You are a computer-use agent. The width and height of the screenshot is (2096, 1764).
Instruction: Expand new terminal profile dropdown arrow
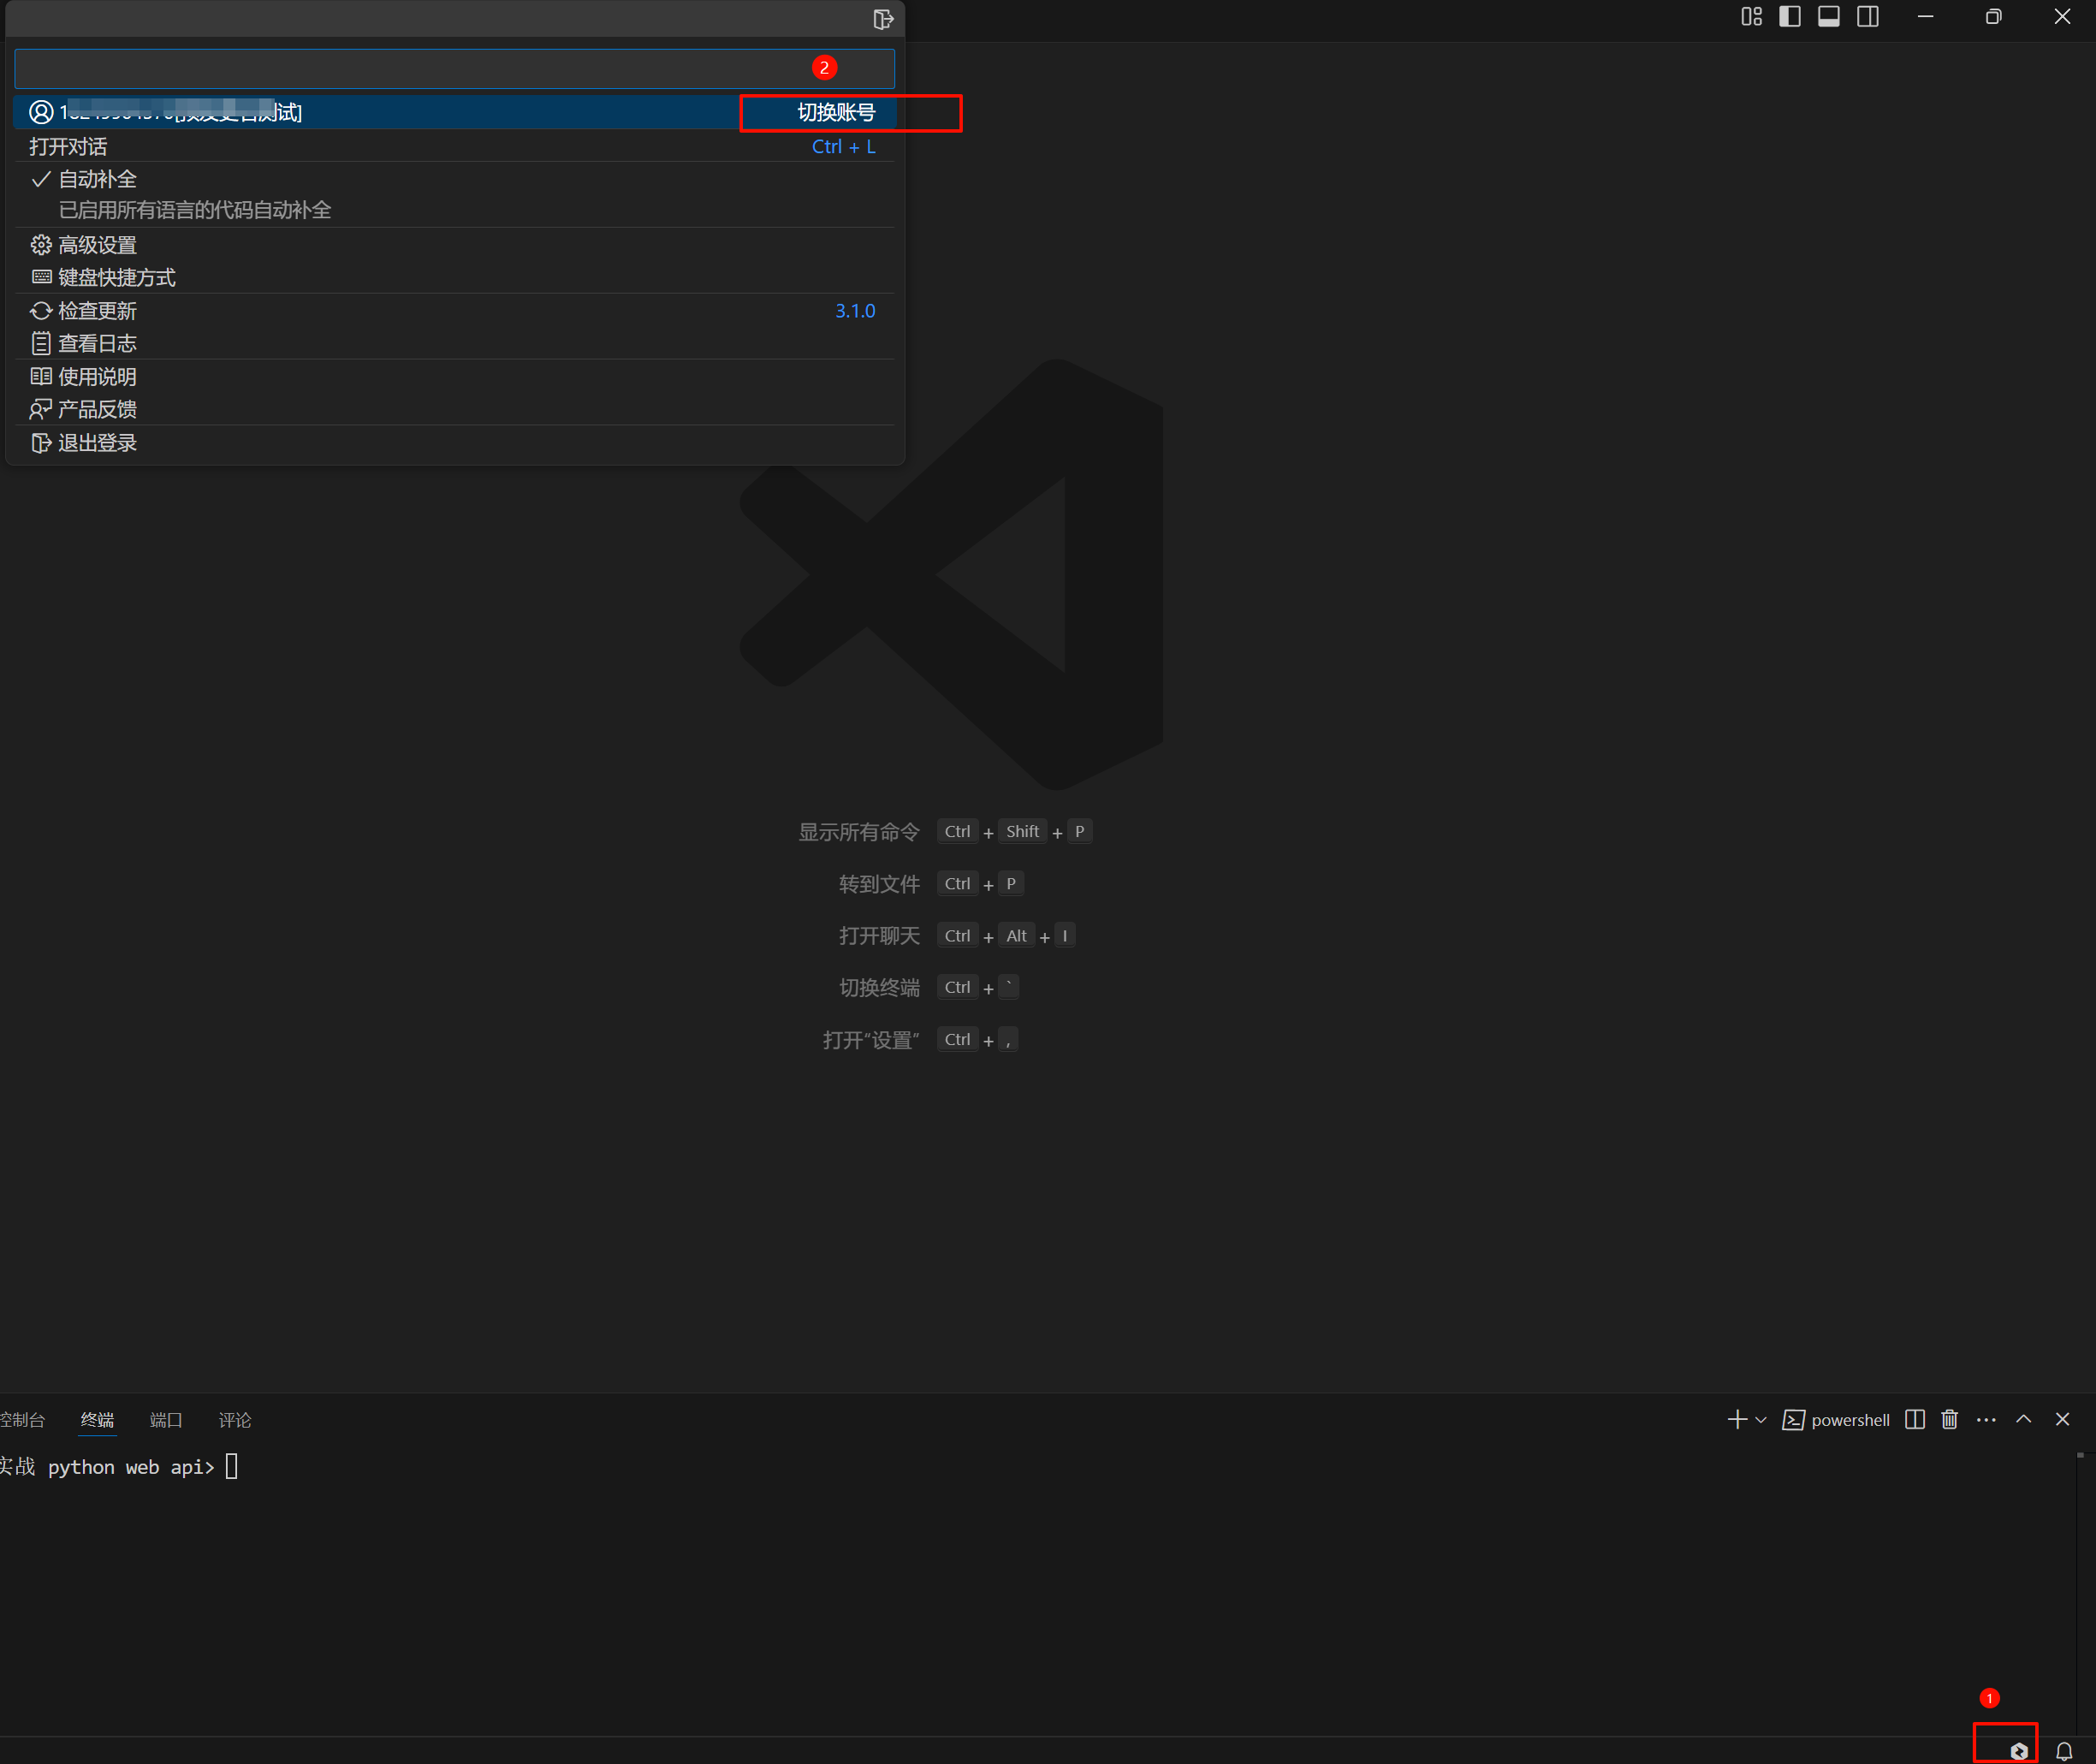(1761, 1420)
